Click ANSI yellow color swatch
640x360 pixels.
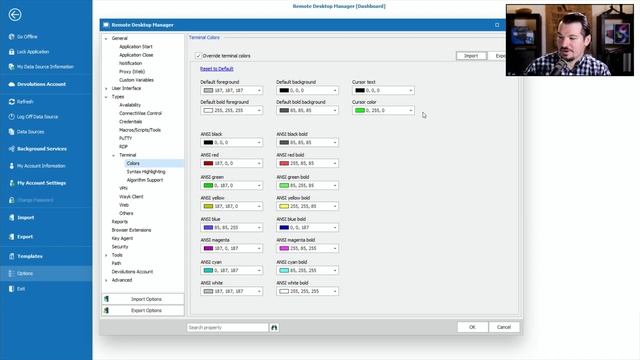[208, 207]
